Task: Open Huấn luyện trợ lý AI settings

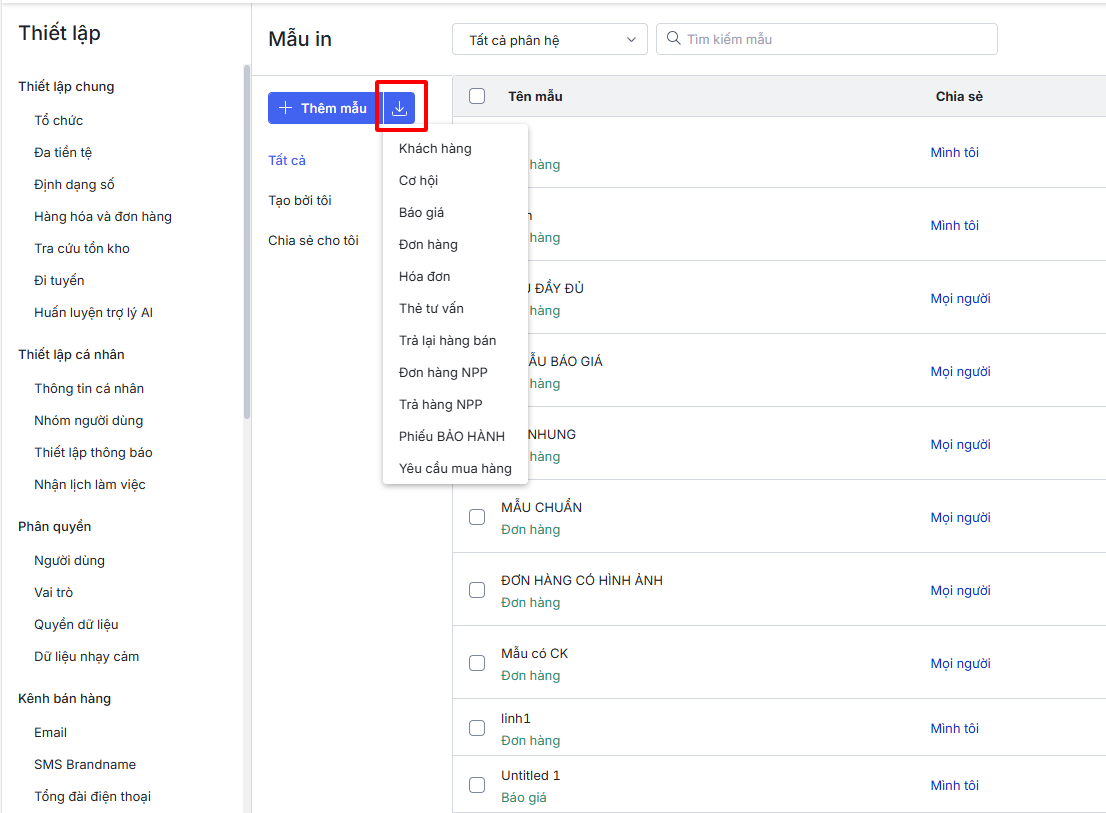Action: pyautogui.click(x=93, y=313)
